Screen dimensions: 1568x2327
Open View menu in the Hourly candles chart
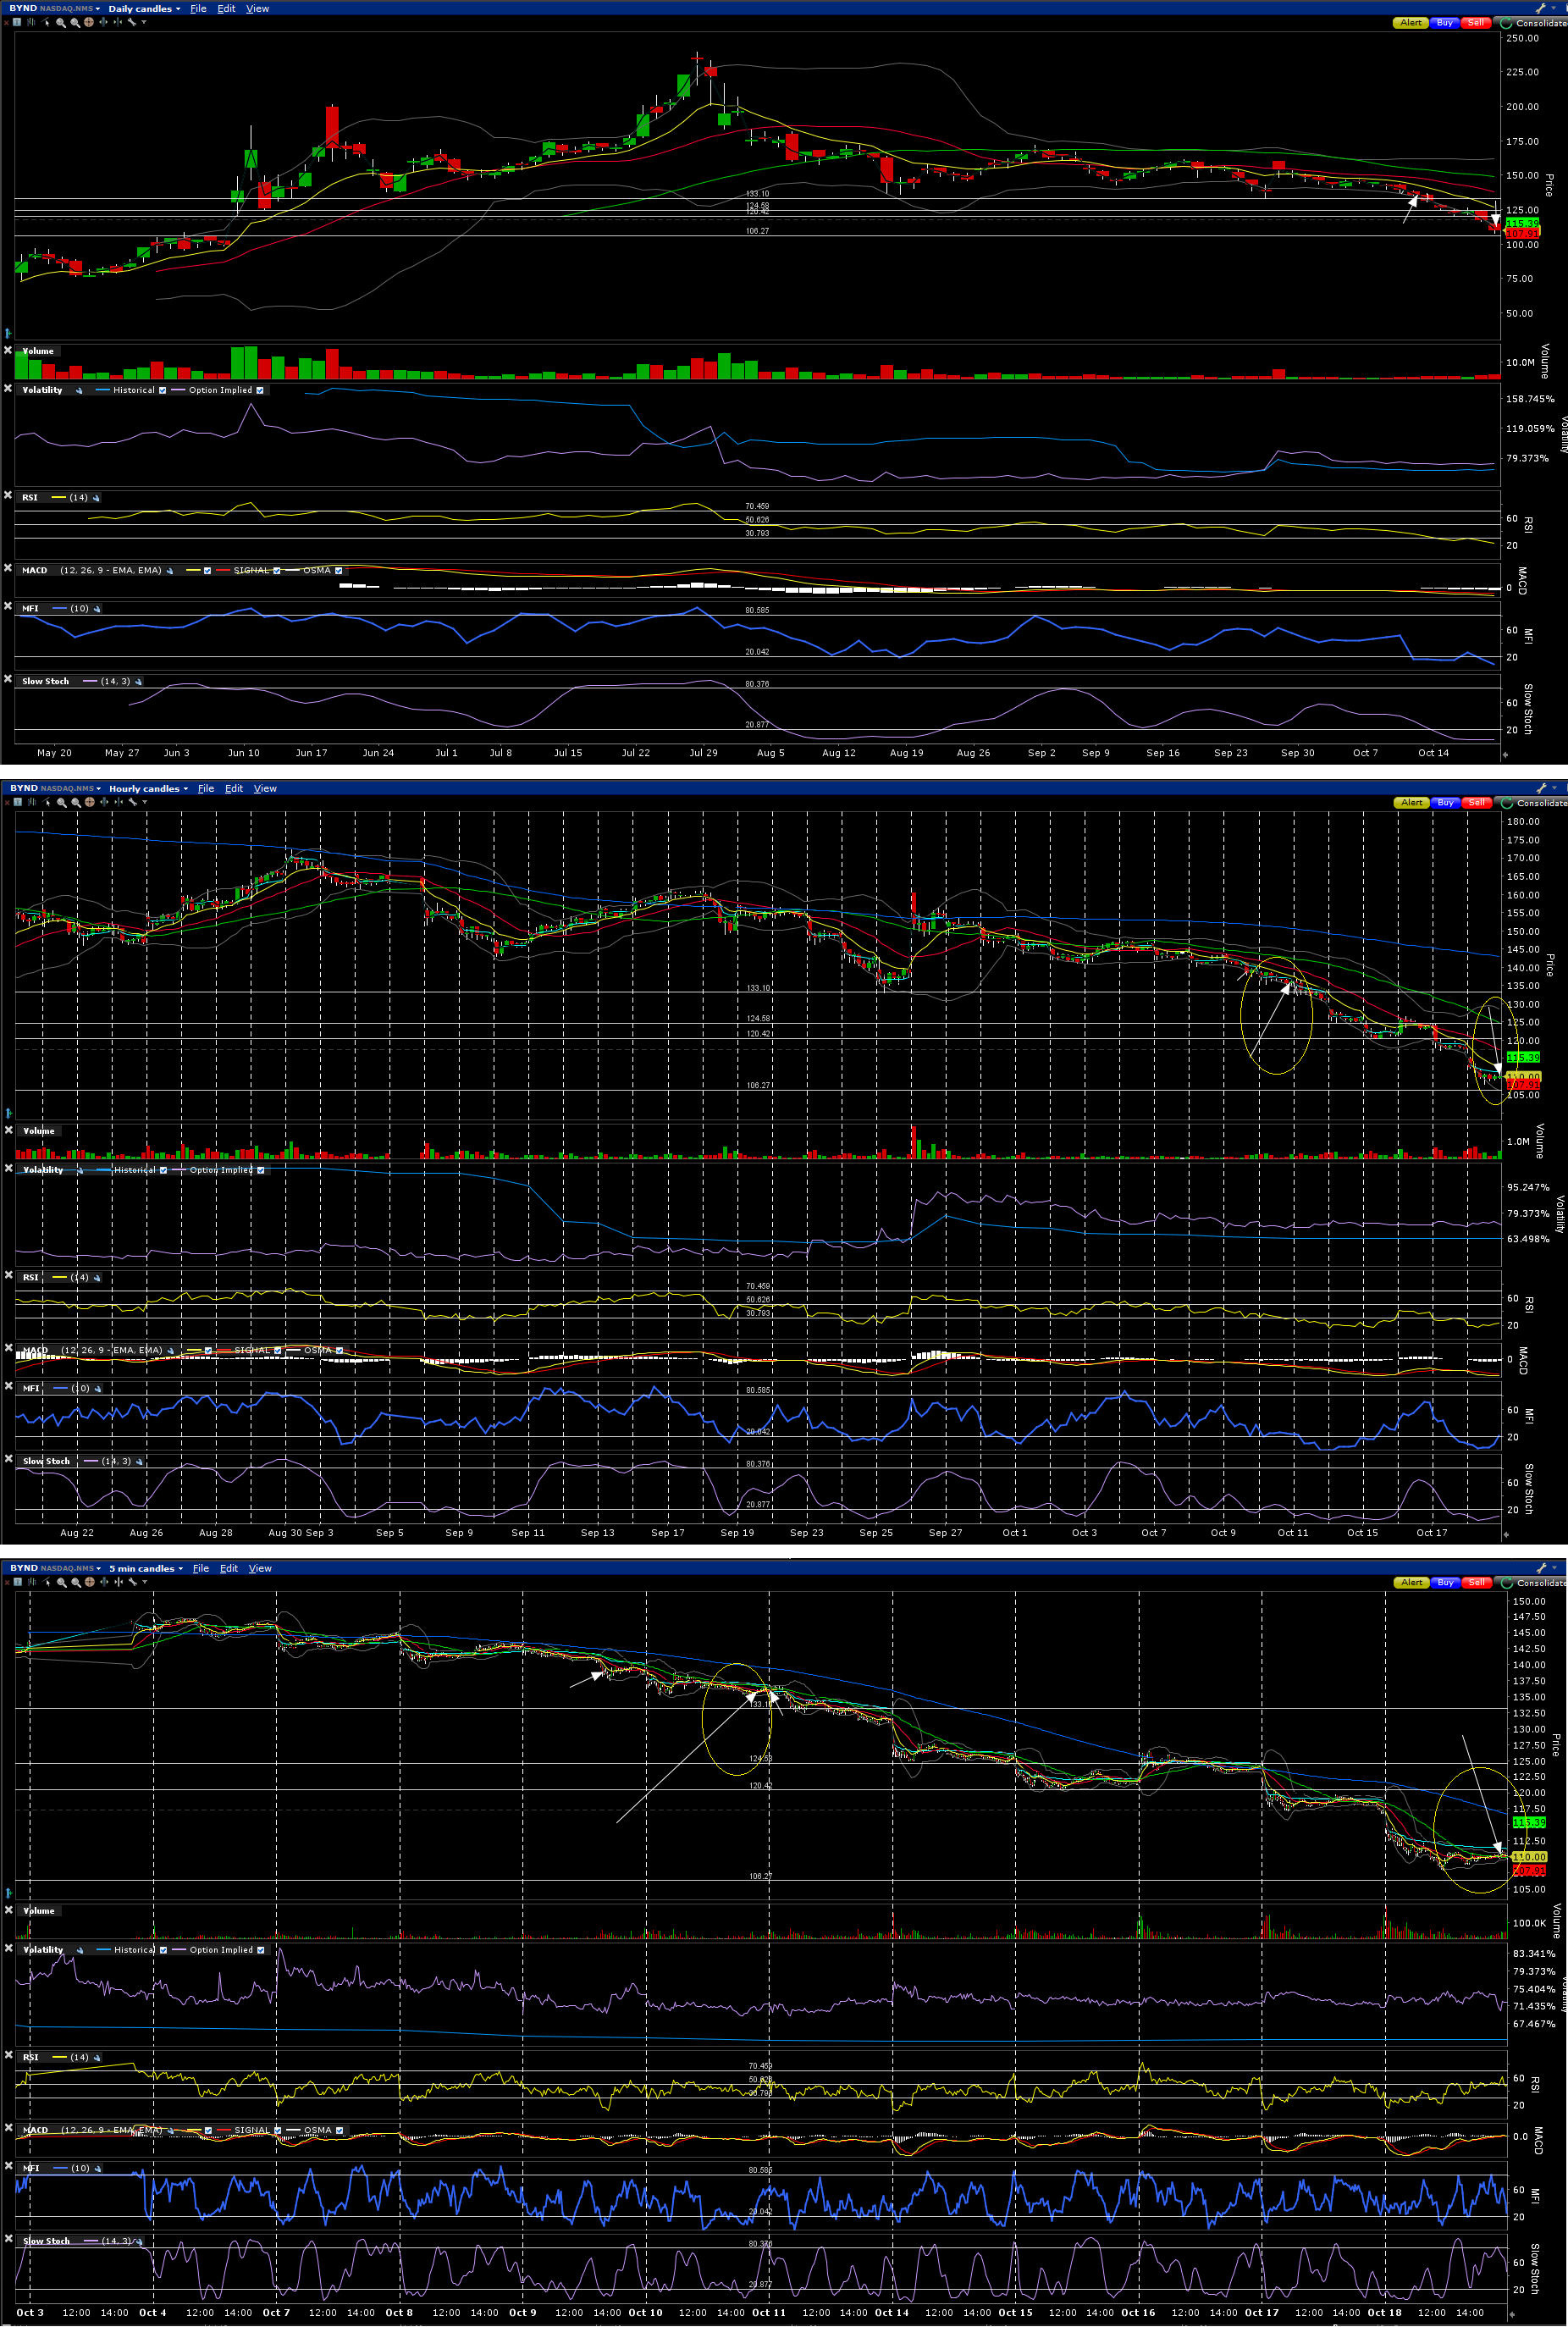click(265, 789)
